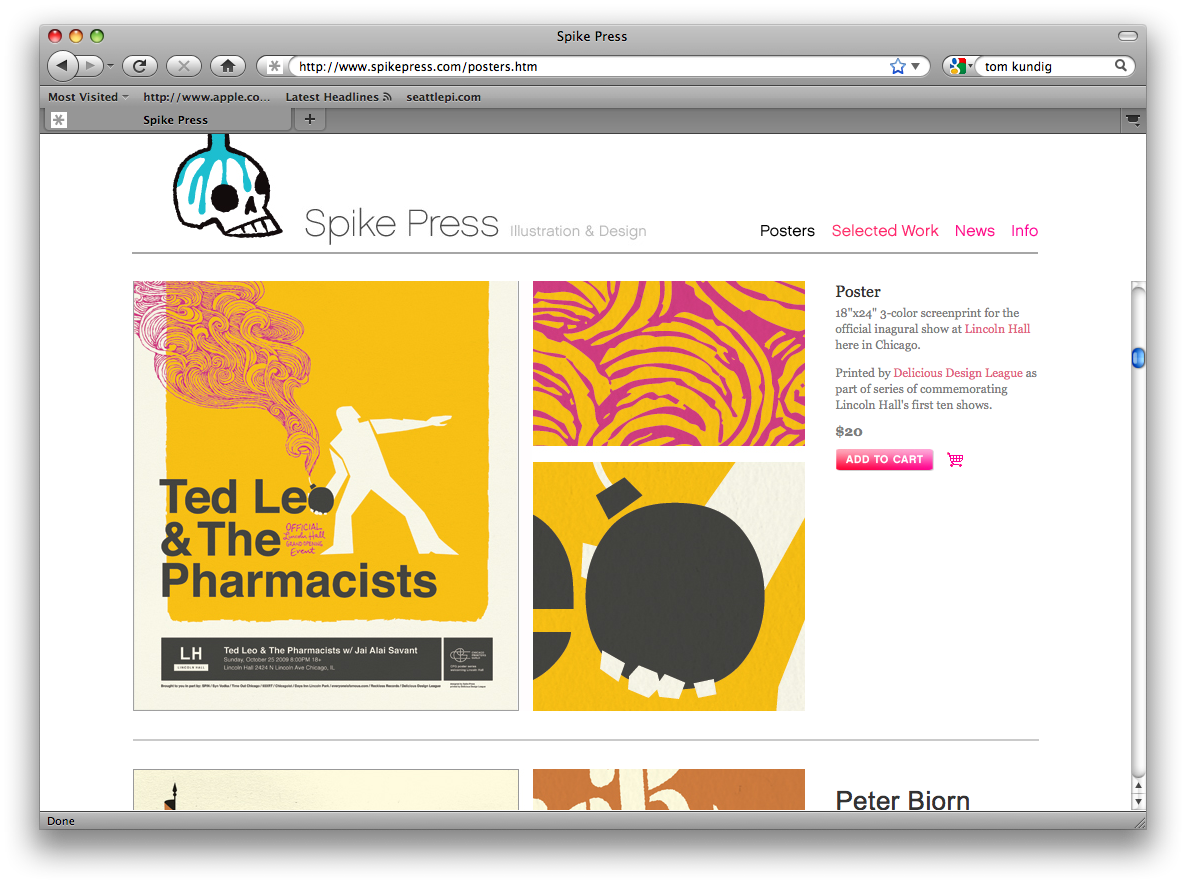
Task: Open the search engine selector dropdown
Action: pos(961,67)
